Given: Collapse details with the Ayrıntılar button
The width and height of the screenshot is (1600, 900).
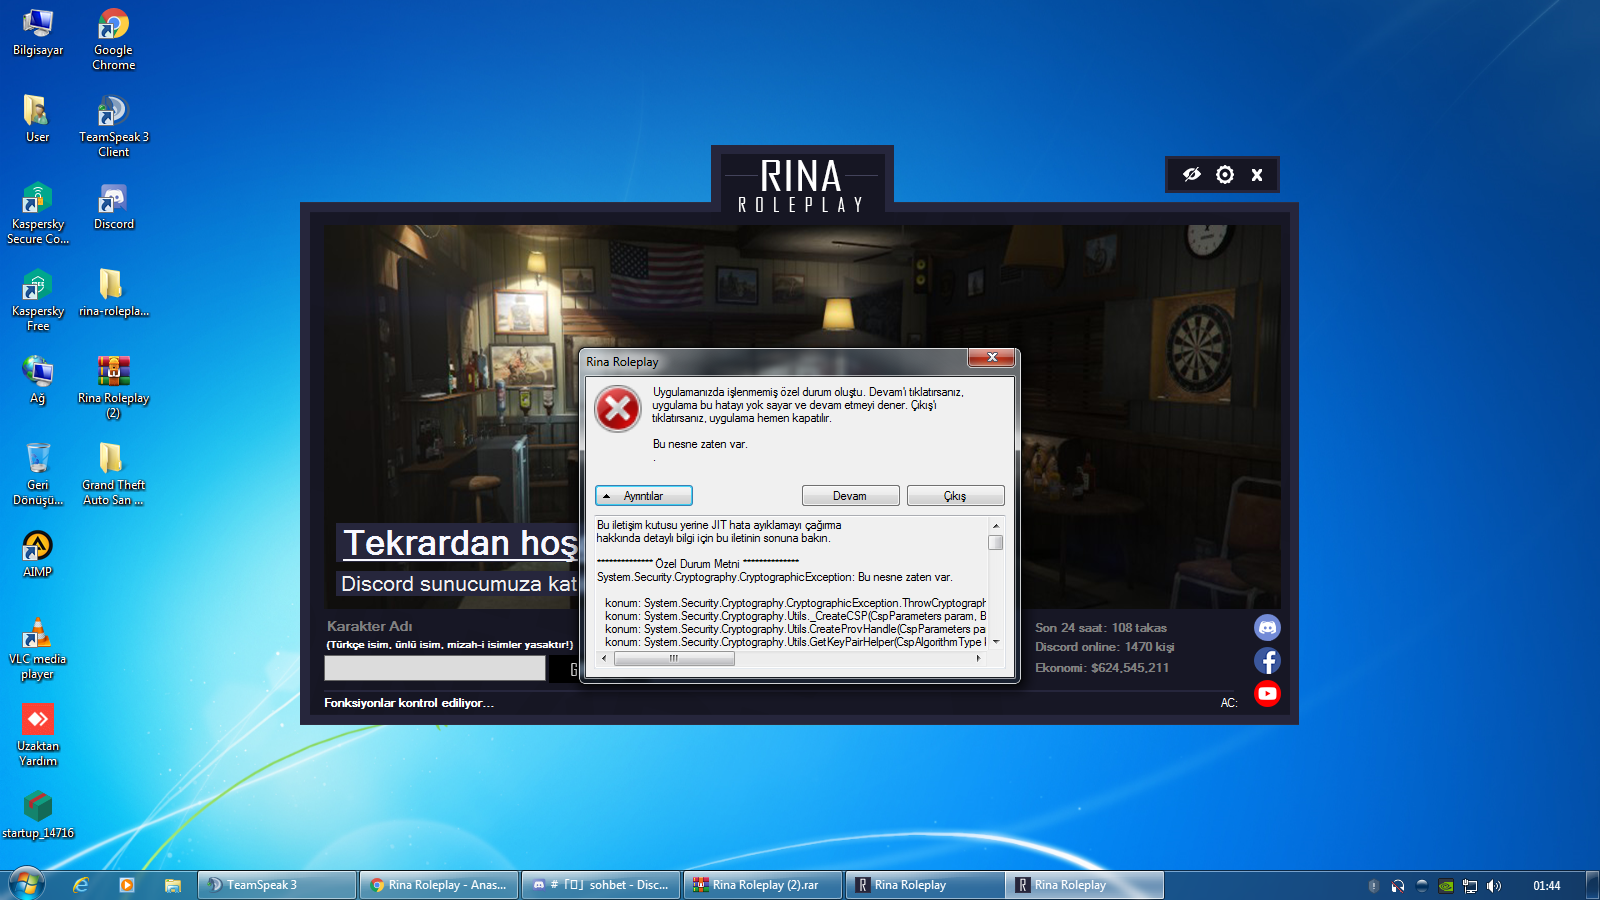Looking at the screenshot, I should (644, 496).
